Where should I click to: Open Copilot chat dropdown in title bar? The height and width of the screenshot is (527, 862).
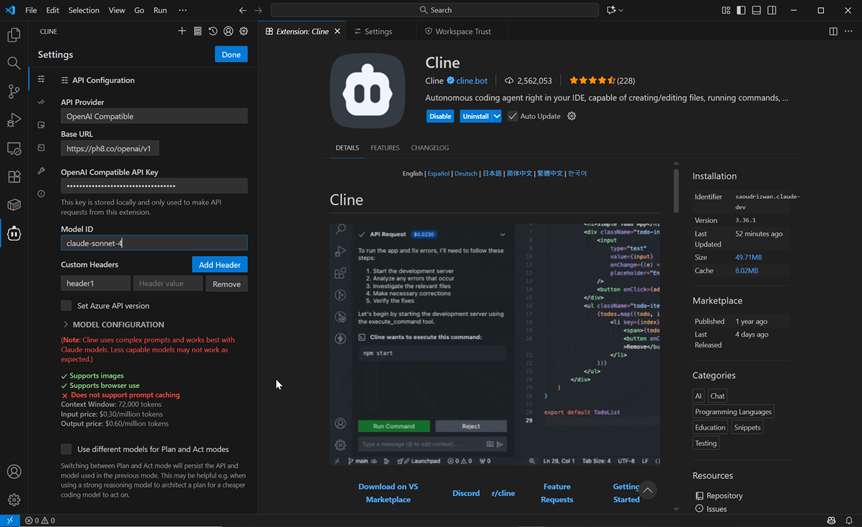click(x=621, y=10)
